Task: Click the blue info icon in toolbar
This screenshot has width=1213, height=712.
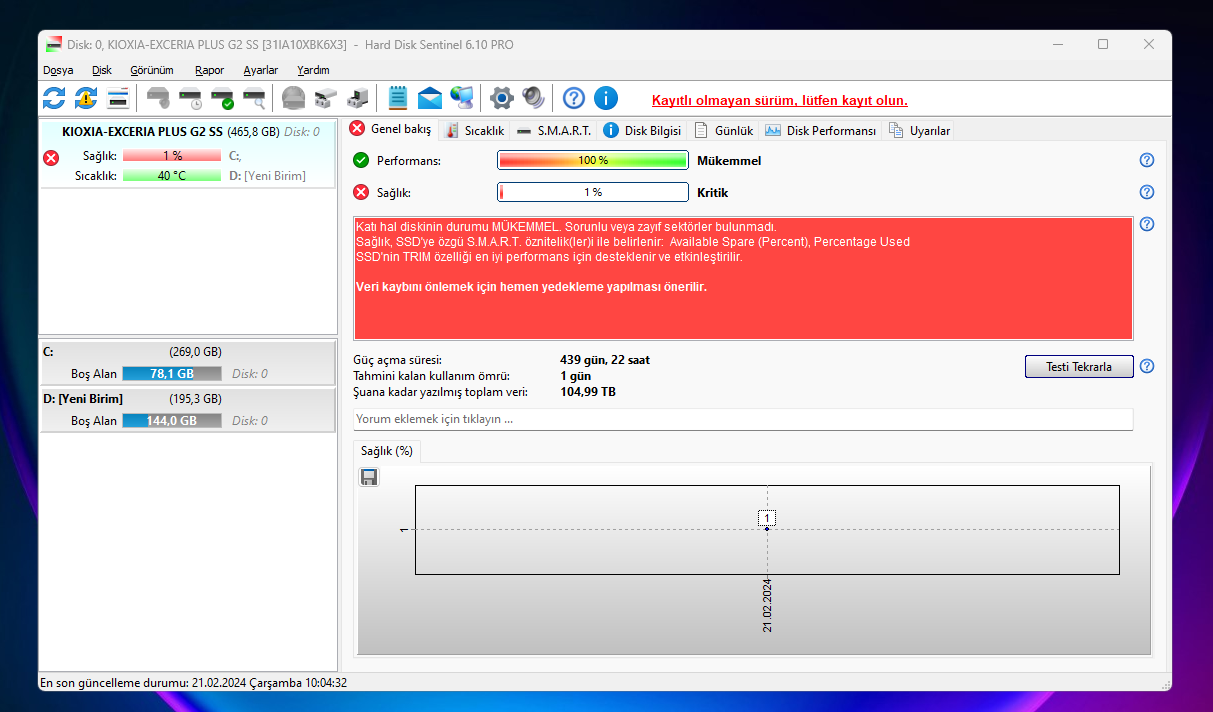Action: [606, 98]
